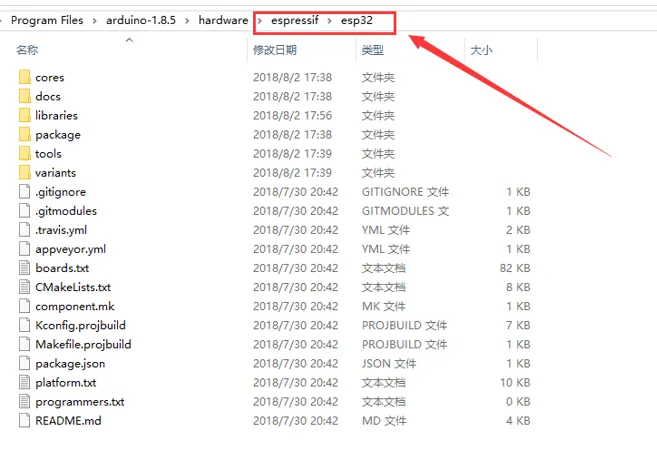This screenshot has height=463, width=657.
Task: Select the tools folder icon
Action: pyautogui.click(x=25, y=153)
